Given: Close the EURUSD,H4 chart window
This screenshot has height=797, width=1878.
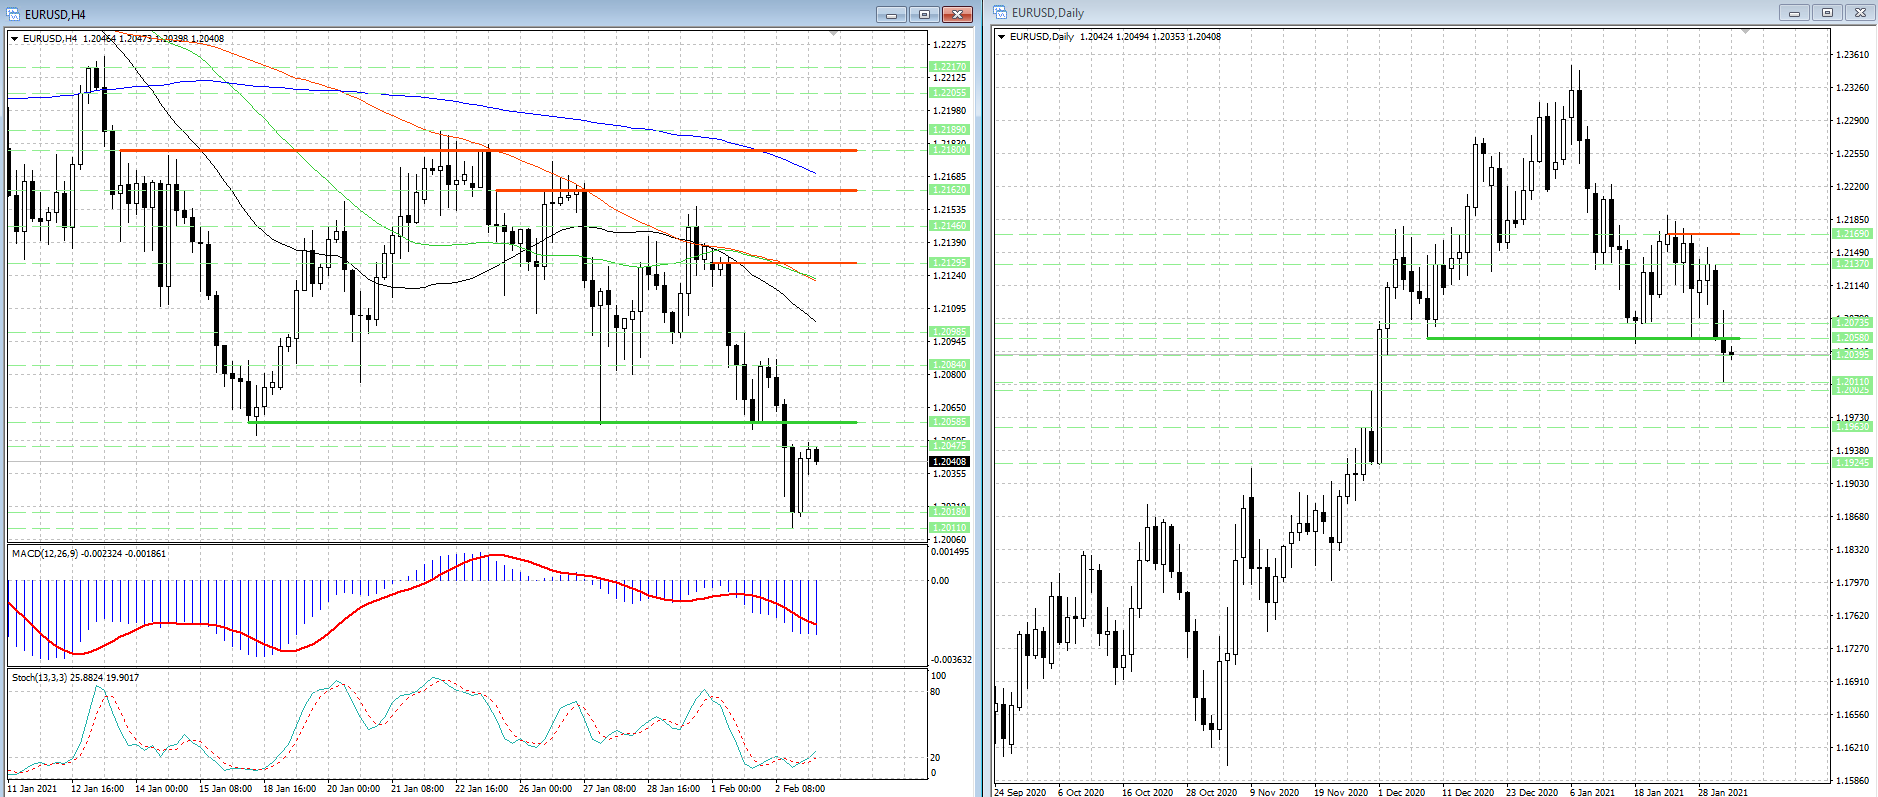Looking at the screenshot, I should (x=957, y=14).
